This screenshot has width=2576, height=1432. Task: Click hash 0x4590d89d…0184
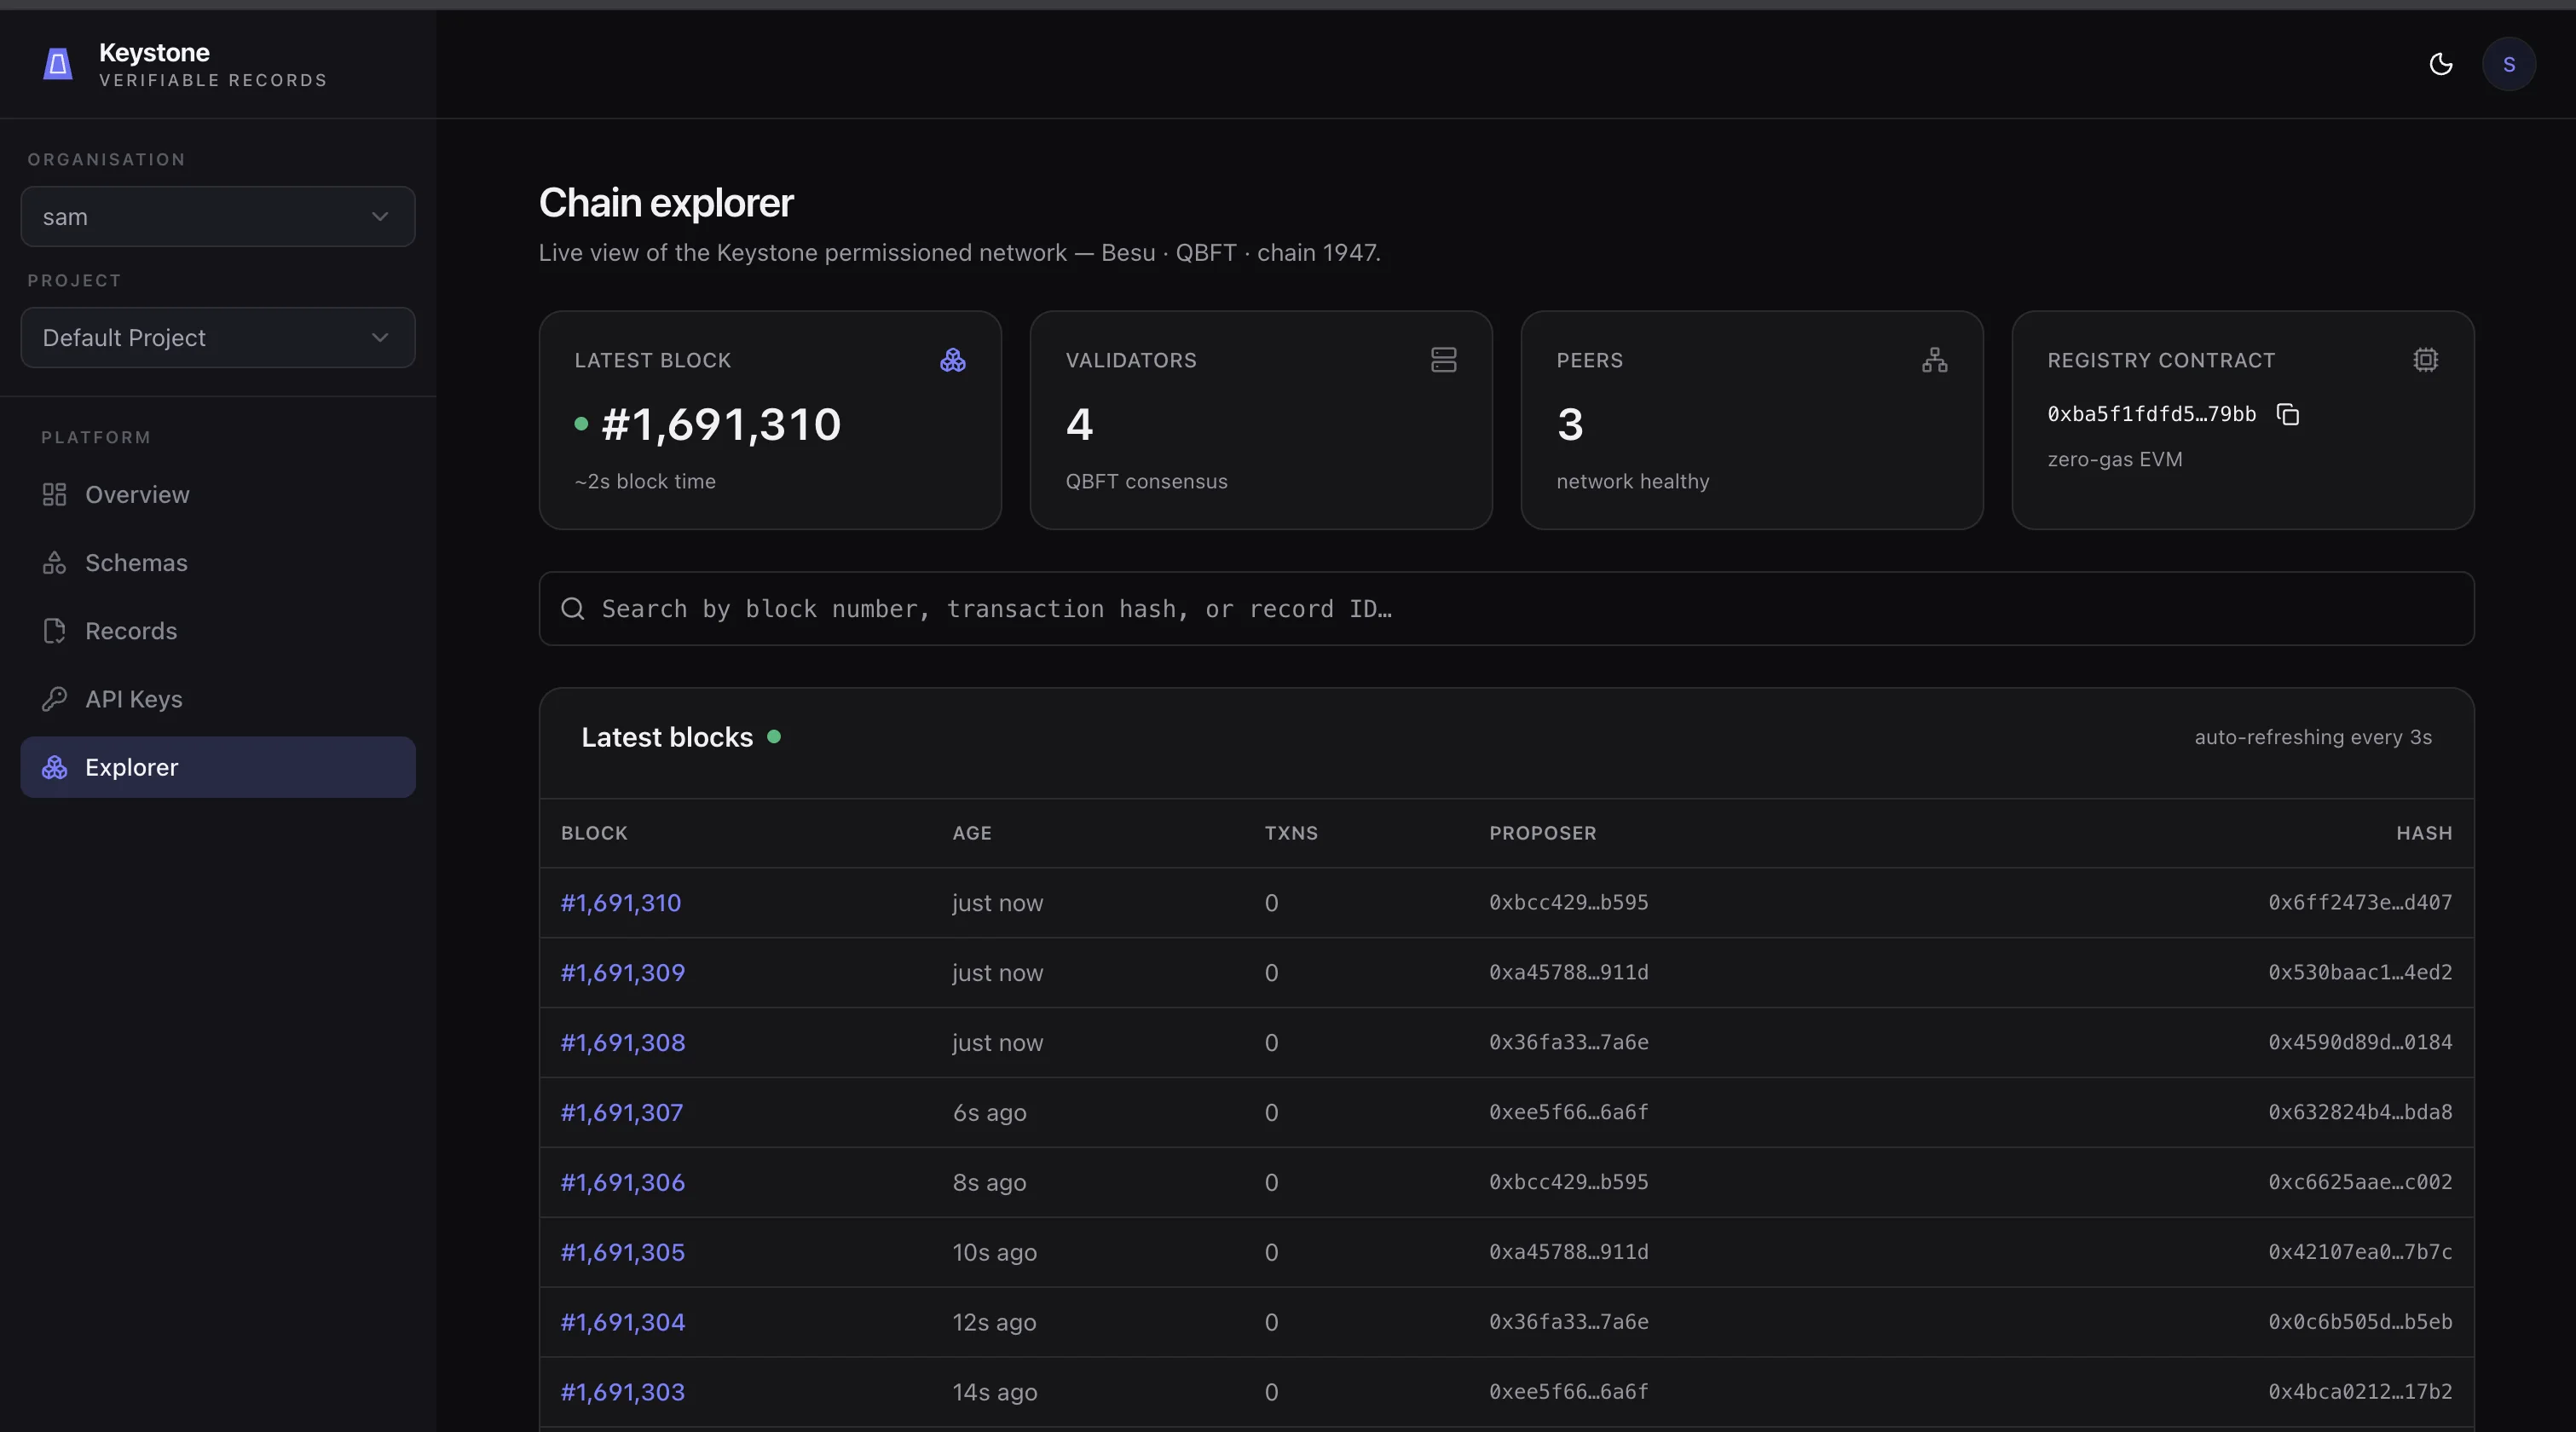[2360, 1043]
